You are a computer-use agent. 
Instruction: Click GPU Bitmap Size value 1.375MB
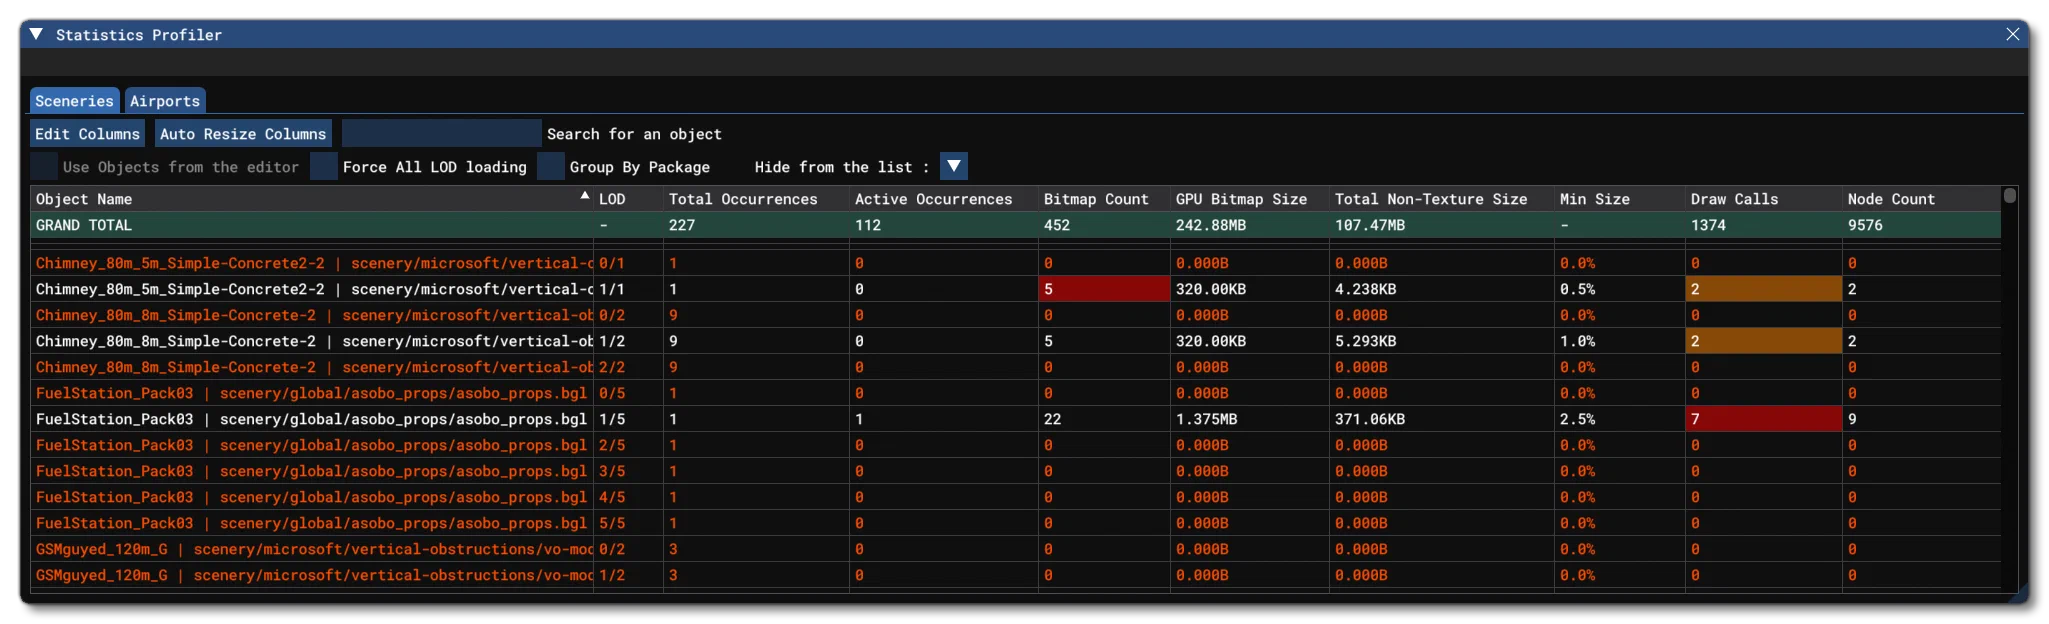pyautogui.click(x=1206, y=419)
